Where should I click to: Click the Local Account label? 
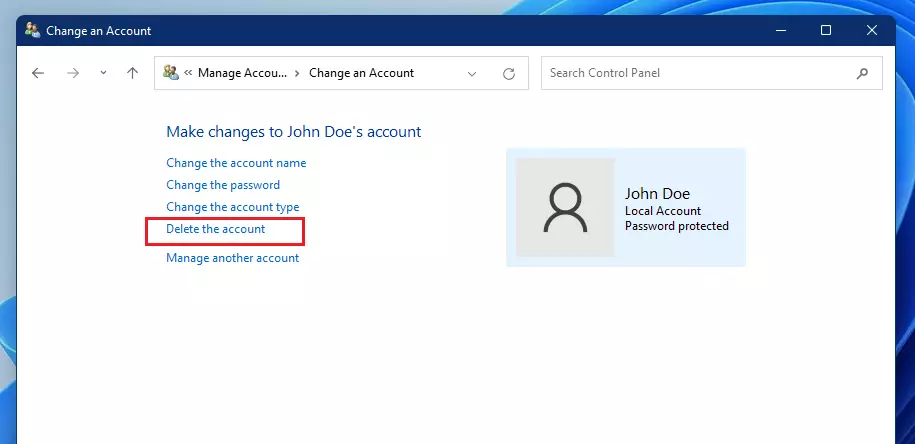point(663,211)
